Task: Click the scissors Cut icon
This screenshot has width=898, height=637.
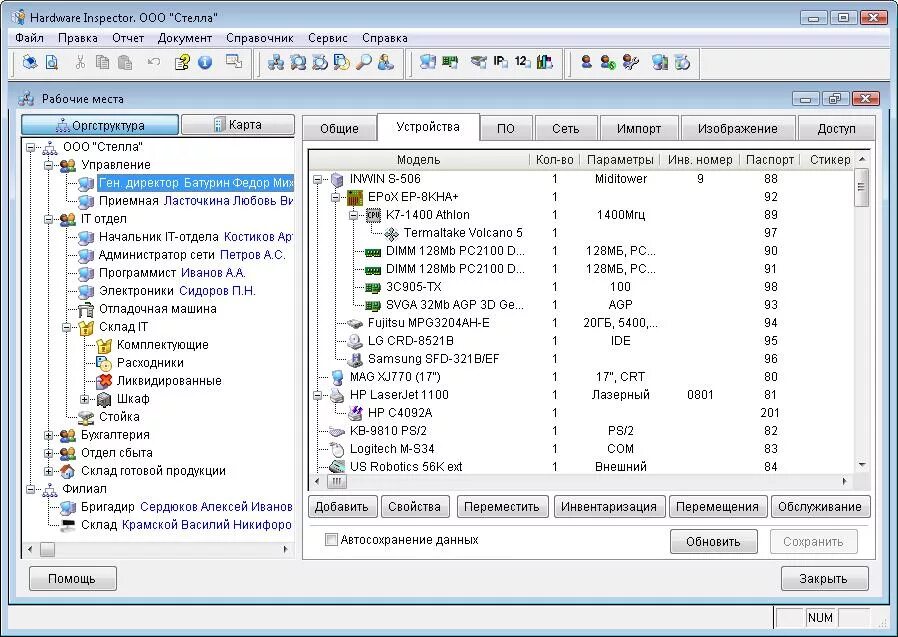Action: tap(80, 62)
